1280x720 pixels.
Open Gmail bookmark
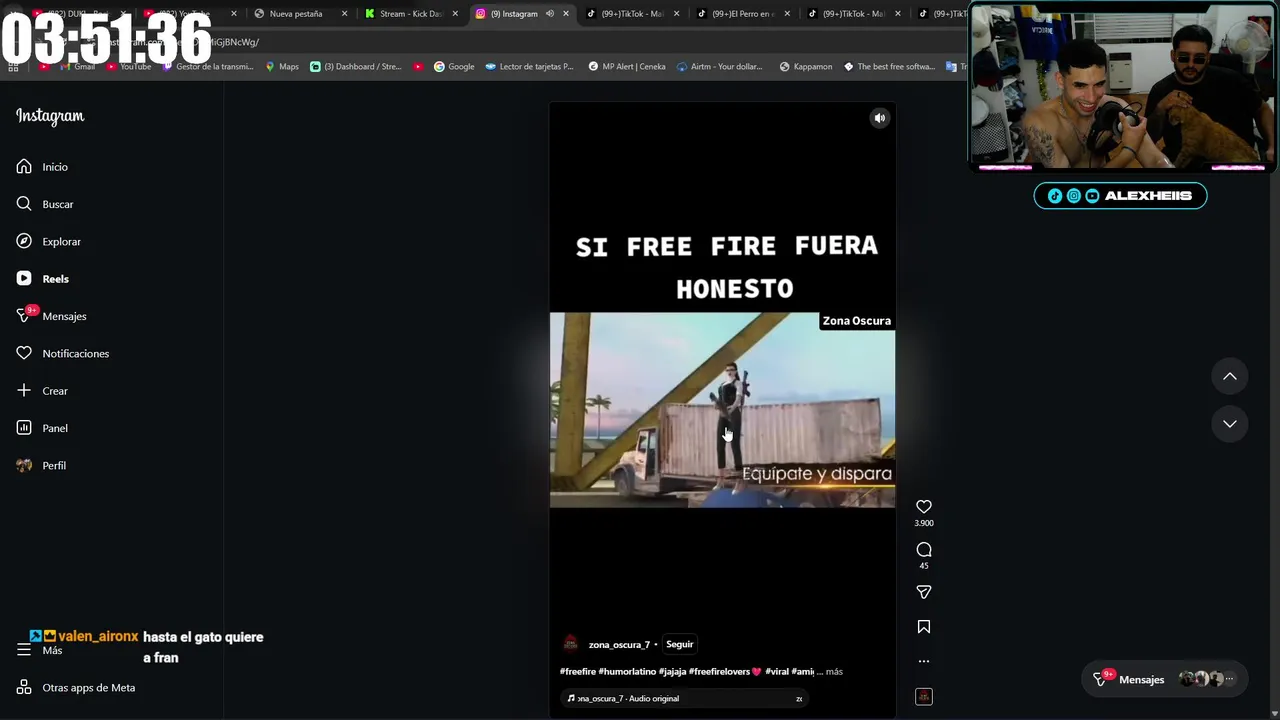click(x=78, y=67)
